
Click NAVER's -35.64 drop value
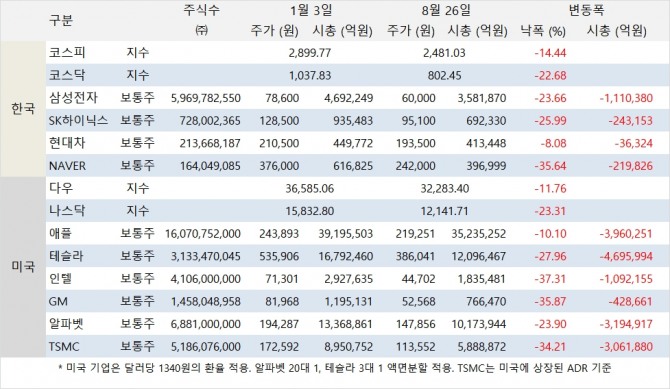point(550,166)
